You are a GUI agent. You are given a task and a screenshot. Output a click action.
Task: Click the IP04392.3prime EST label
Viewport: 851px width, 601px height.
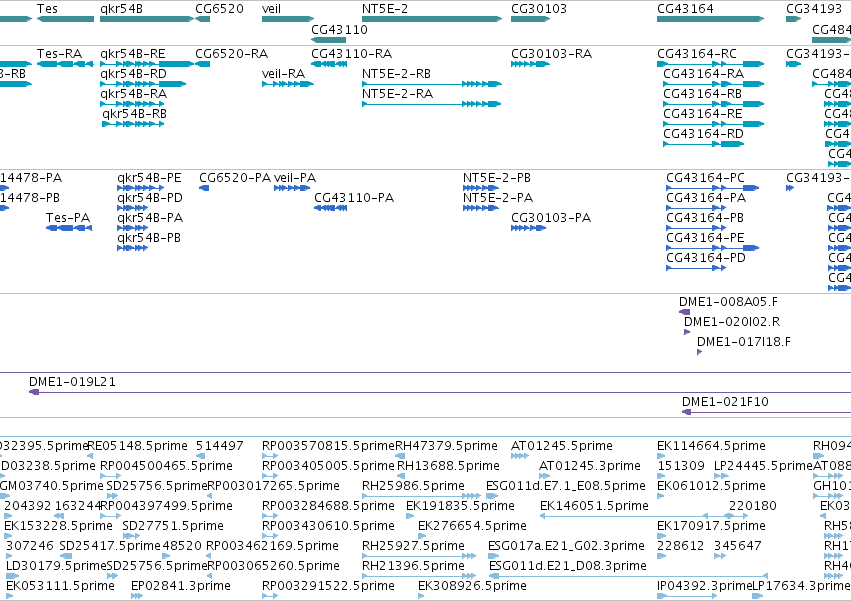704,586
